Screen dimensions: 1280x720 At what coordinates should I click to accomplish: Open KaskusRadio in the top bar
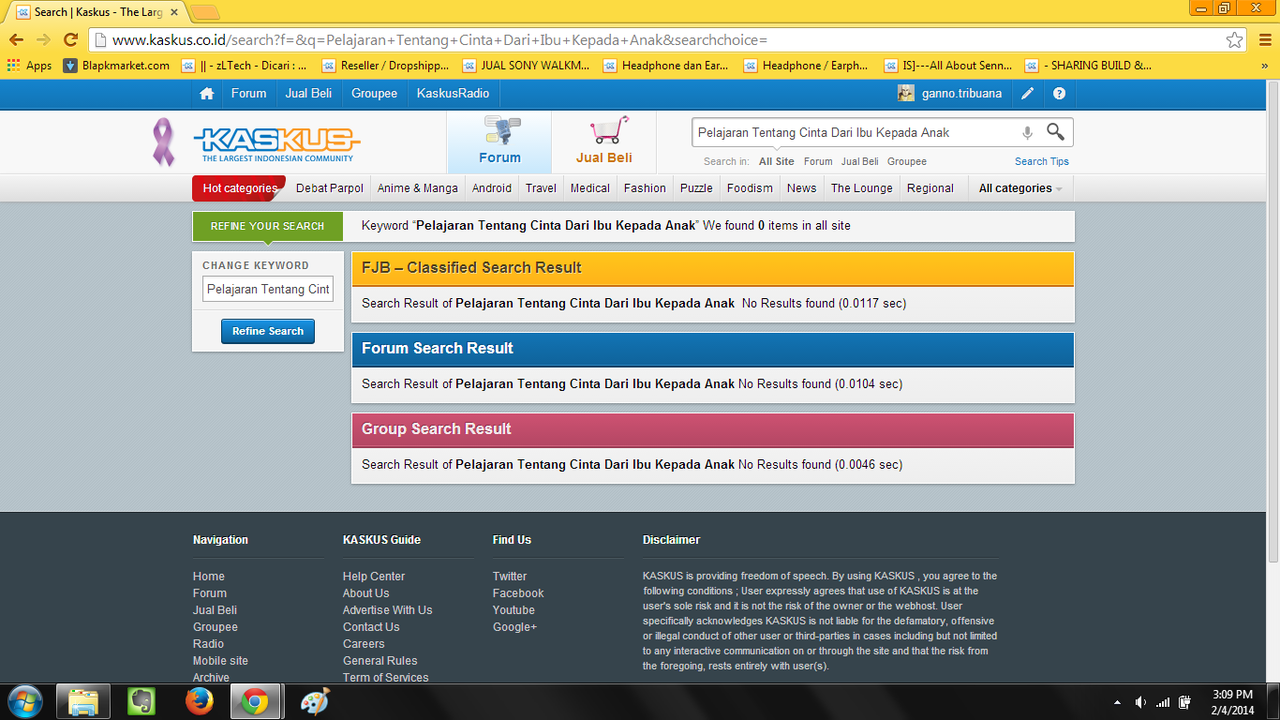coord(453,93)
